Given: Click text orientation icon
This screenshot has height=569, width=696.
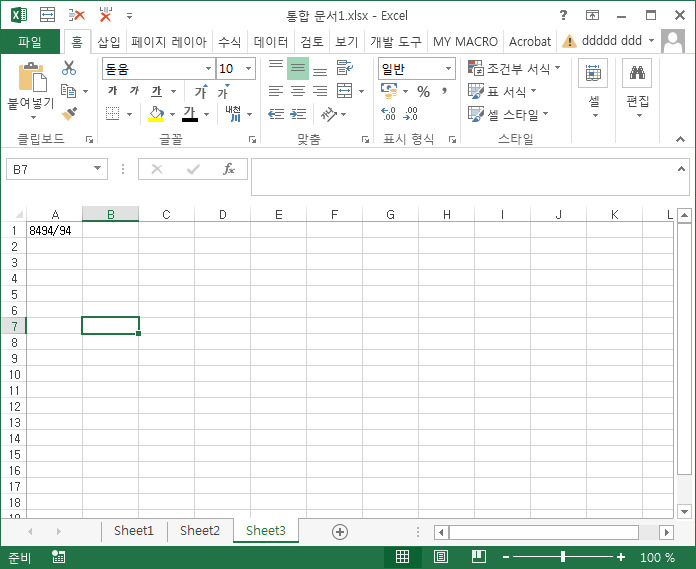Looking at the screenshot, I should [329, 114].
